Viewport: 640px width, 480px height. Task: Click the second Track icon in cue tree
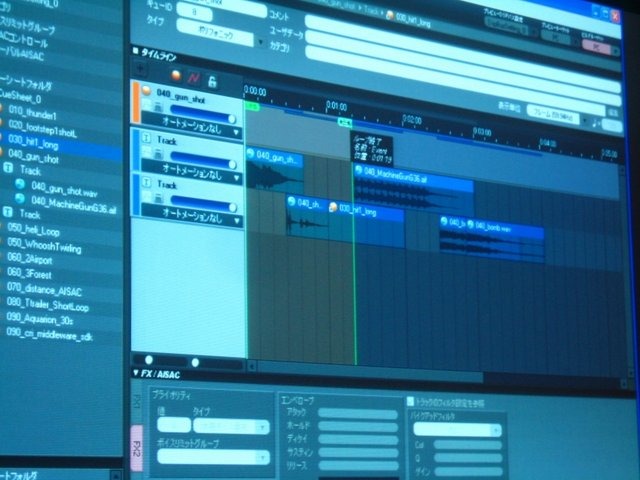coord(8,211)
